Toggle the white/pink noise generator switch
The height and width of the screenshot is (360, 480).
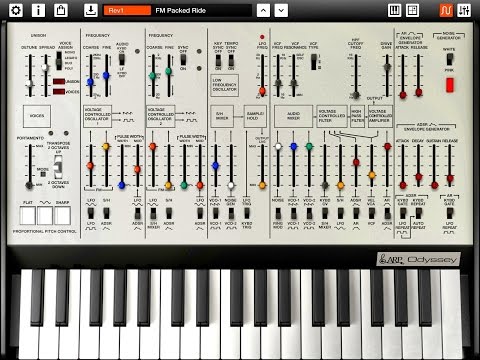click(449, 60)
